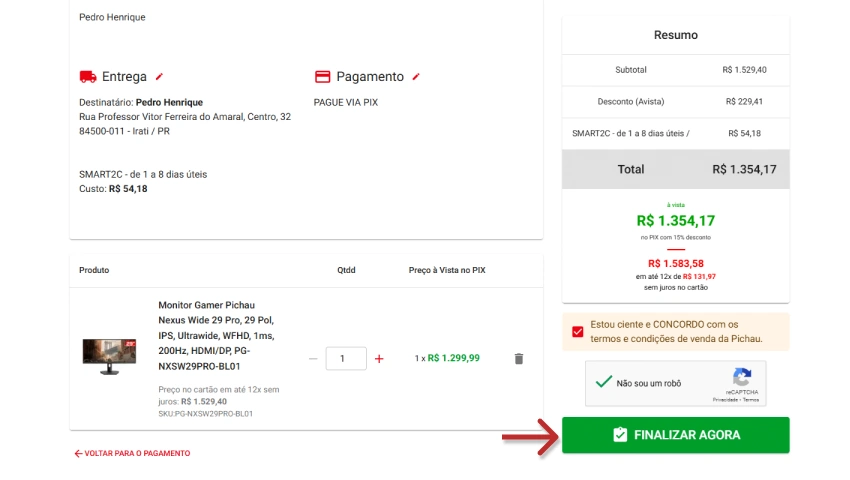
Task: Decrease quantity with the minus icon
Action: coord(313,359)
